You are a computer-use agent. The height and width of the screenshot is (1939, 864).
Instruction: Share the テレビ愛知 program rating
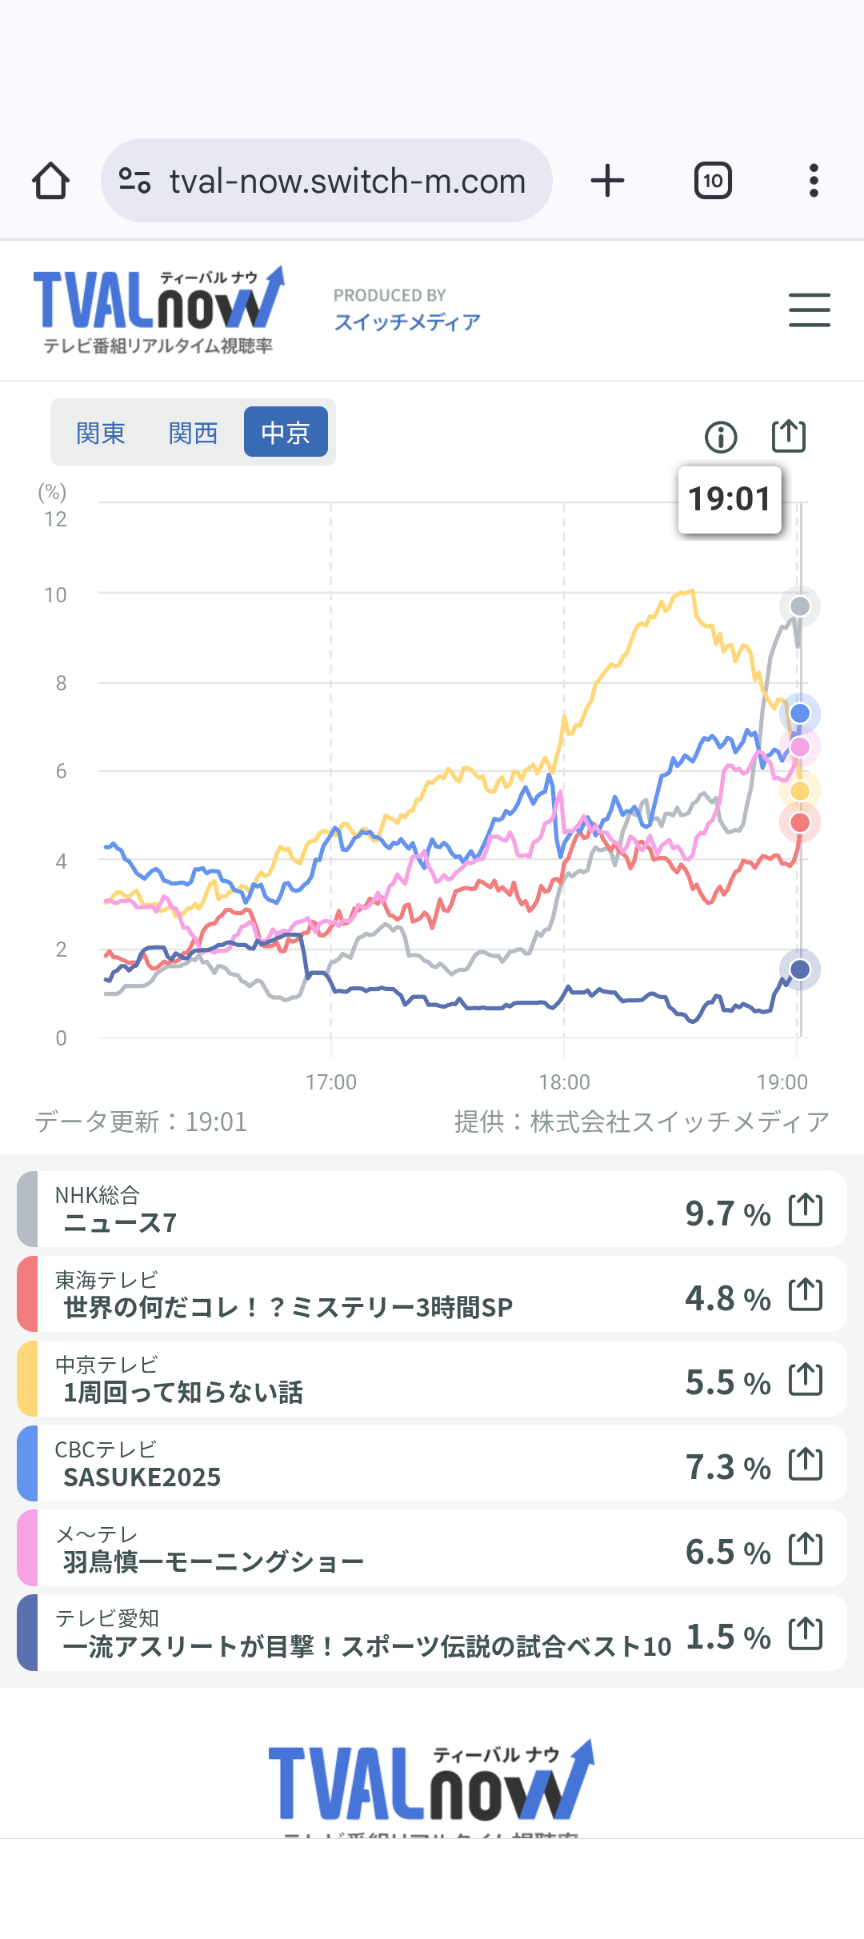[805, 1635]
